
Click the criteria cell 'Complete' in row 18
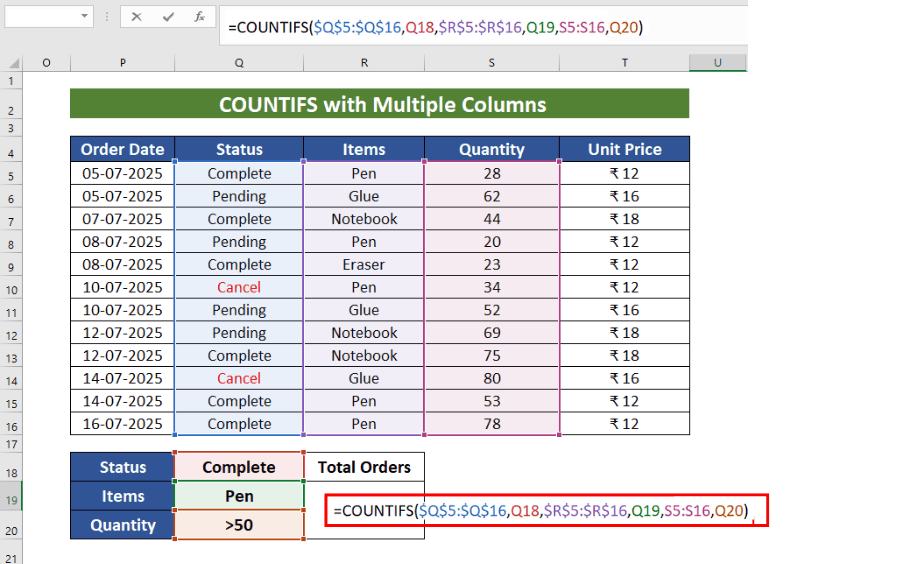pyautogui.click(x=239, y=467)
